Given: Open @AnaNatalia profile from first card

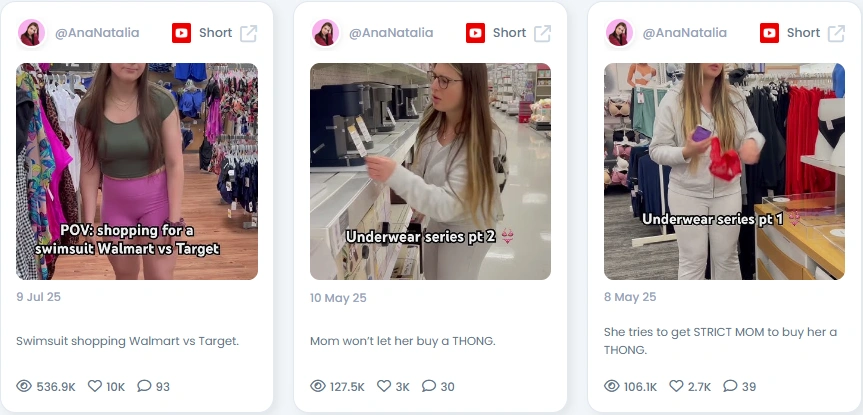Looking at the screenshot, I should [97, 33].
